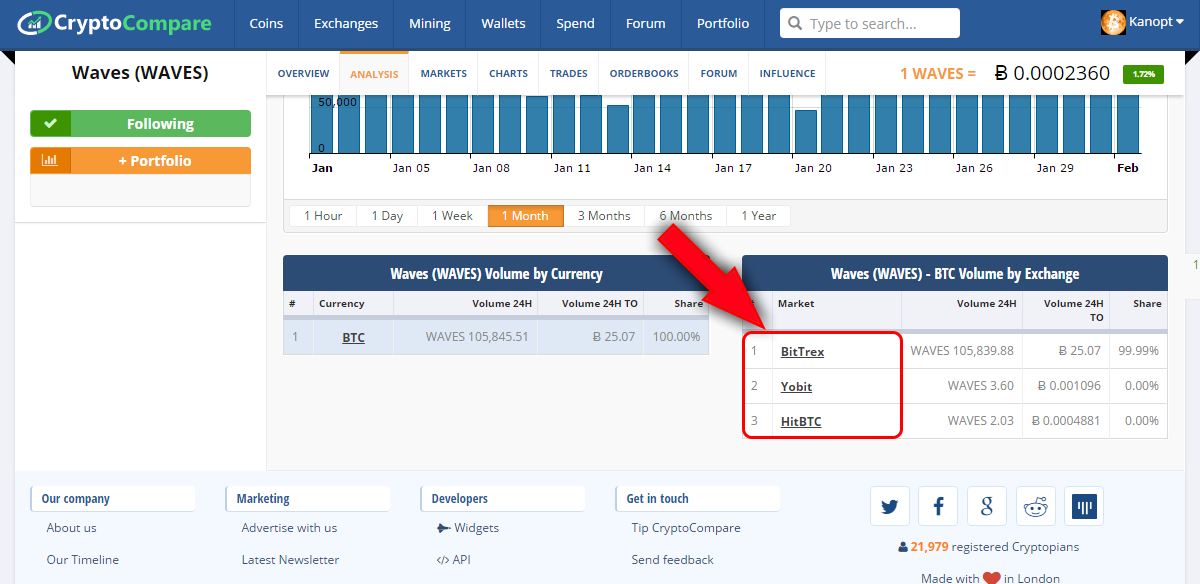Screen dimensions: 1200x584
Task: Click the code brackets icon beside API
Action: (443, 560)
